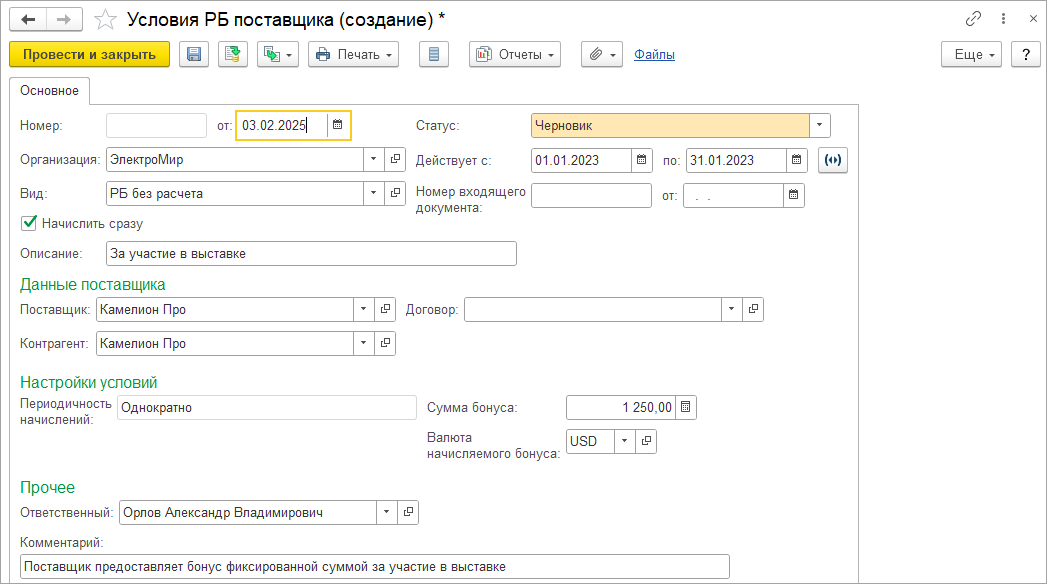The image size is (1047, 584).
Task: Click the post document icon
Action: tap(233, 55)
